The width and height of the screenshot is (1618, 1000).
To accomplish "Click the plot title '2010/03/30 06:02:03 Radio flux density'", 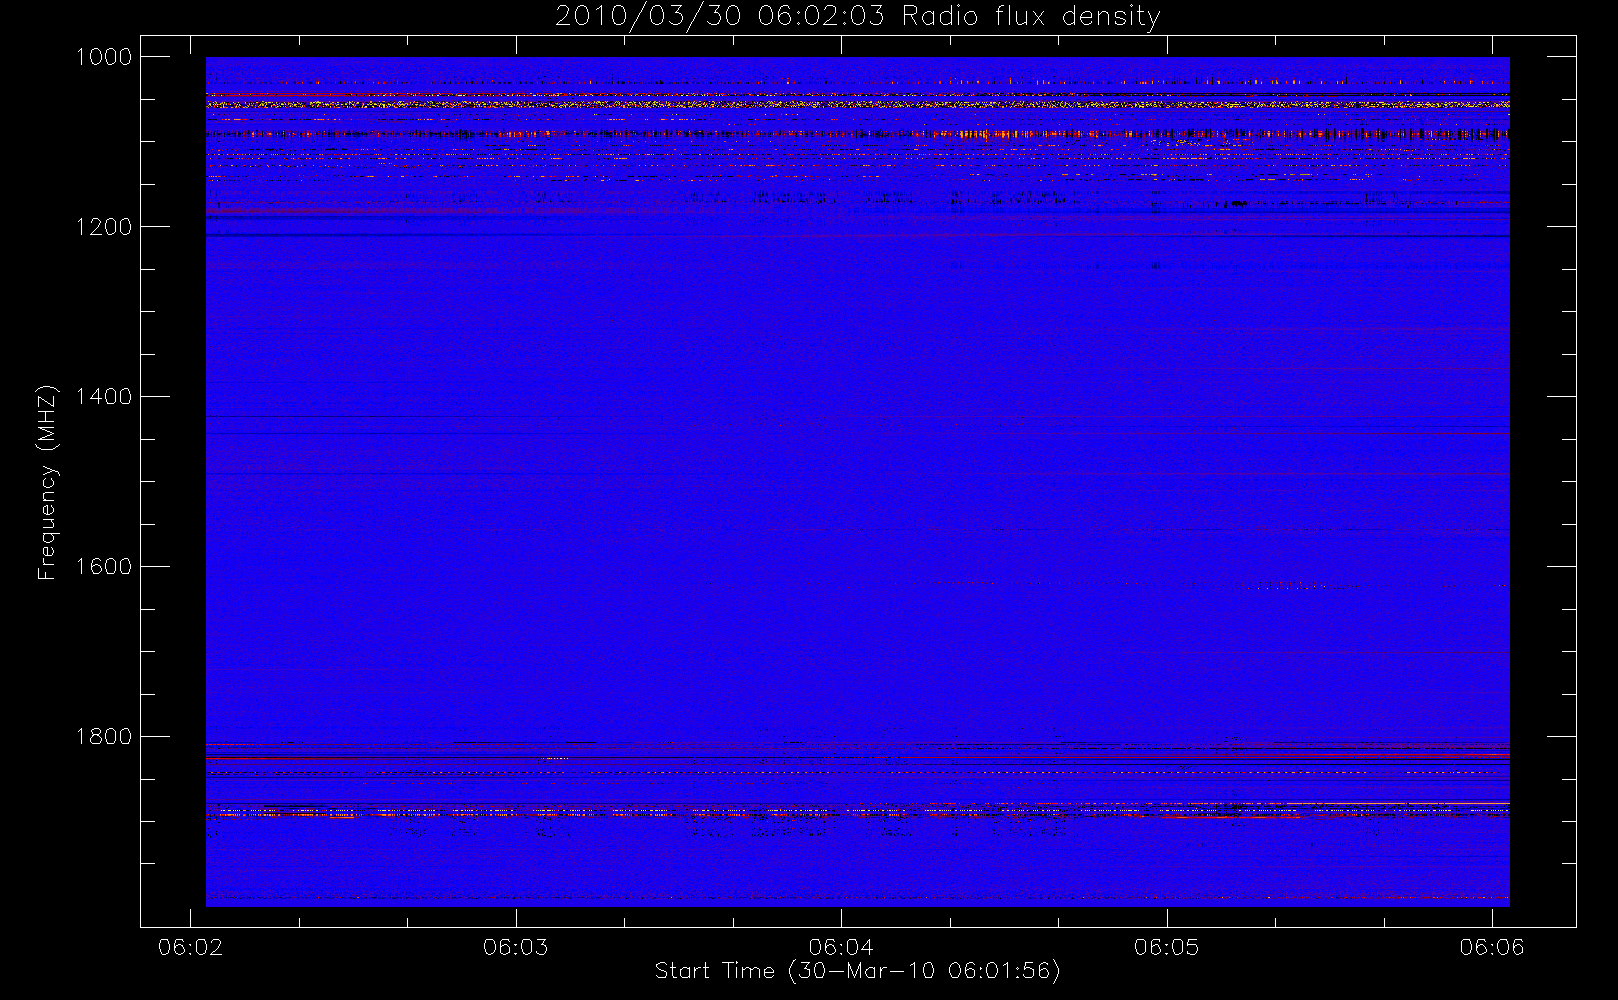I will 857,17.
